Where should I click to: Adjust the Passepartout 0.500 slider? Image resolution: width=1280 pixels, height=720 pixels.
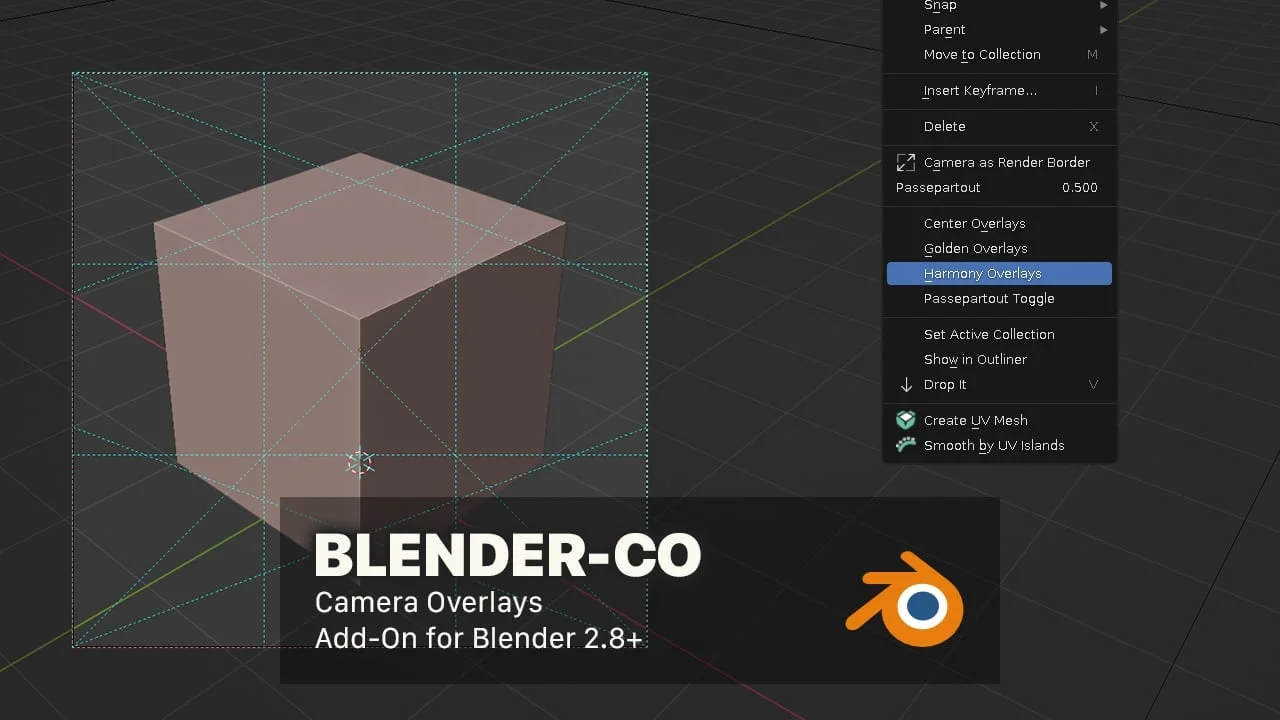[998, 188]
